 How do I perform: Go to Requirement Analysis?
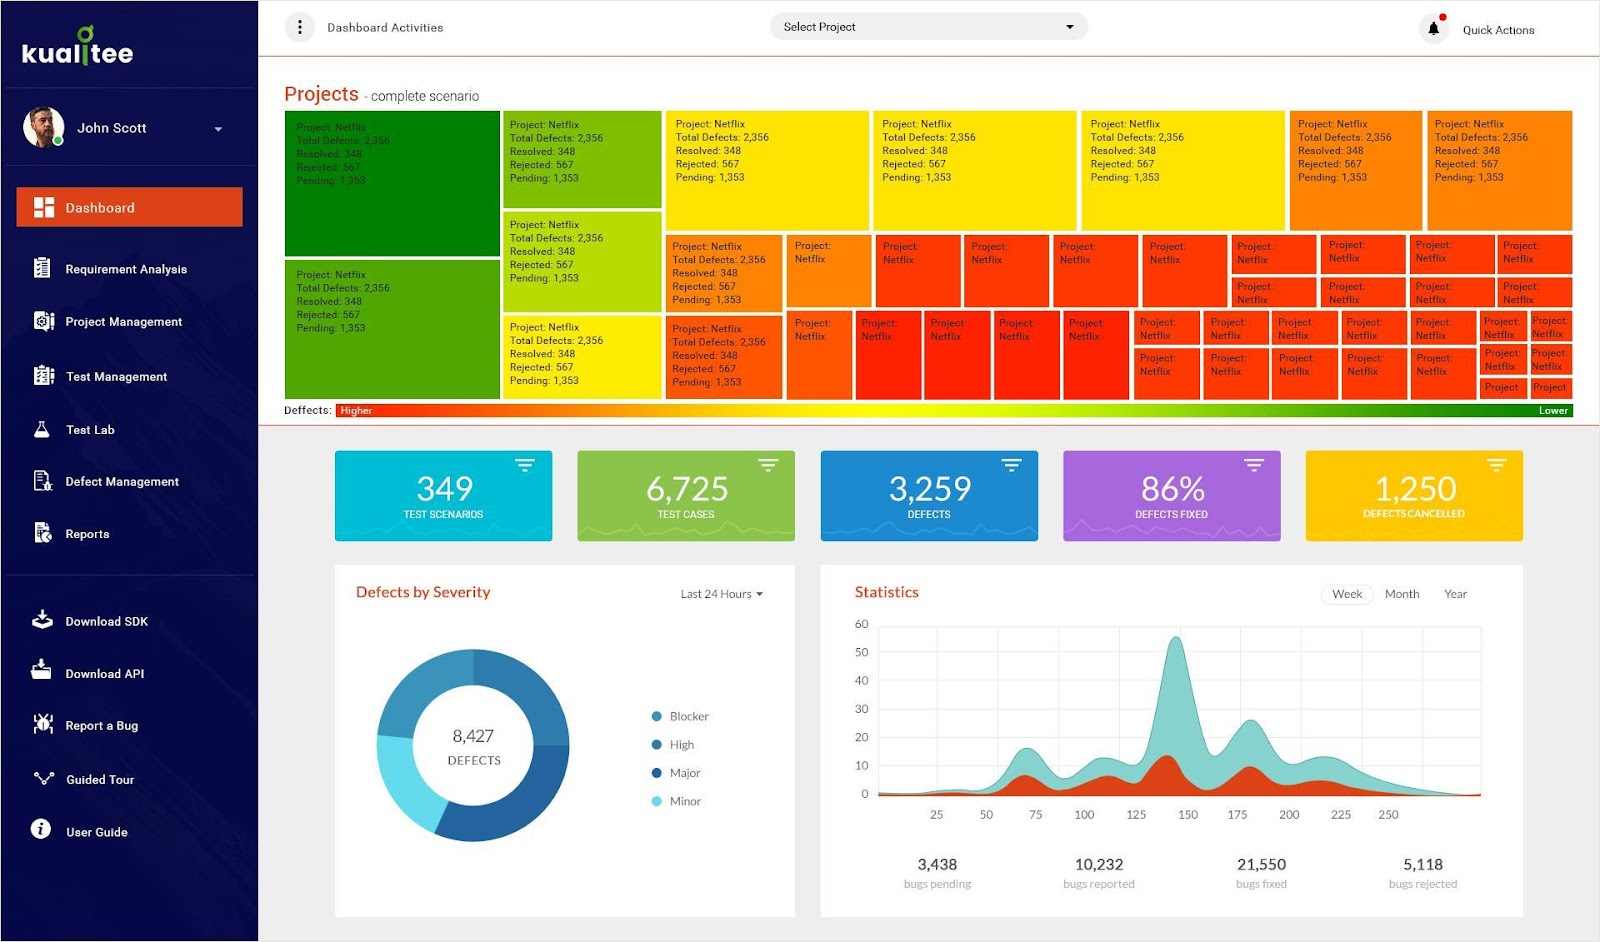(x=126, y=269)
